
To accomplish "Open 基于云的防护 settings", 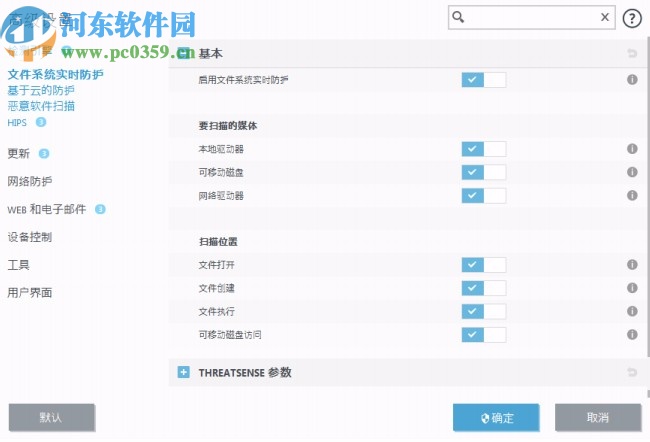I will (41, 90).
